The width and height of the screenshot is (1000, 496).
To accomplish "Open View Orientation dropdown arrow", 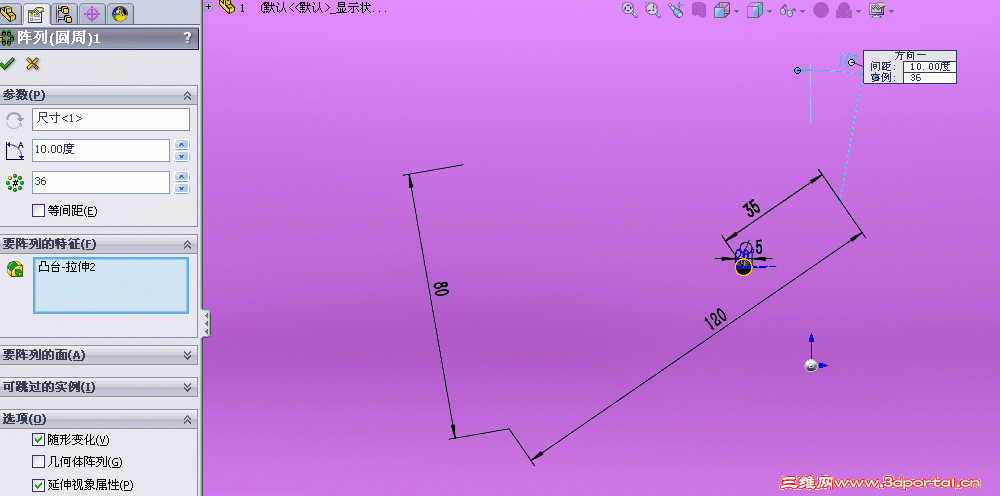I will (x=737, y=11).
